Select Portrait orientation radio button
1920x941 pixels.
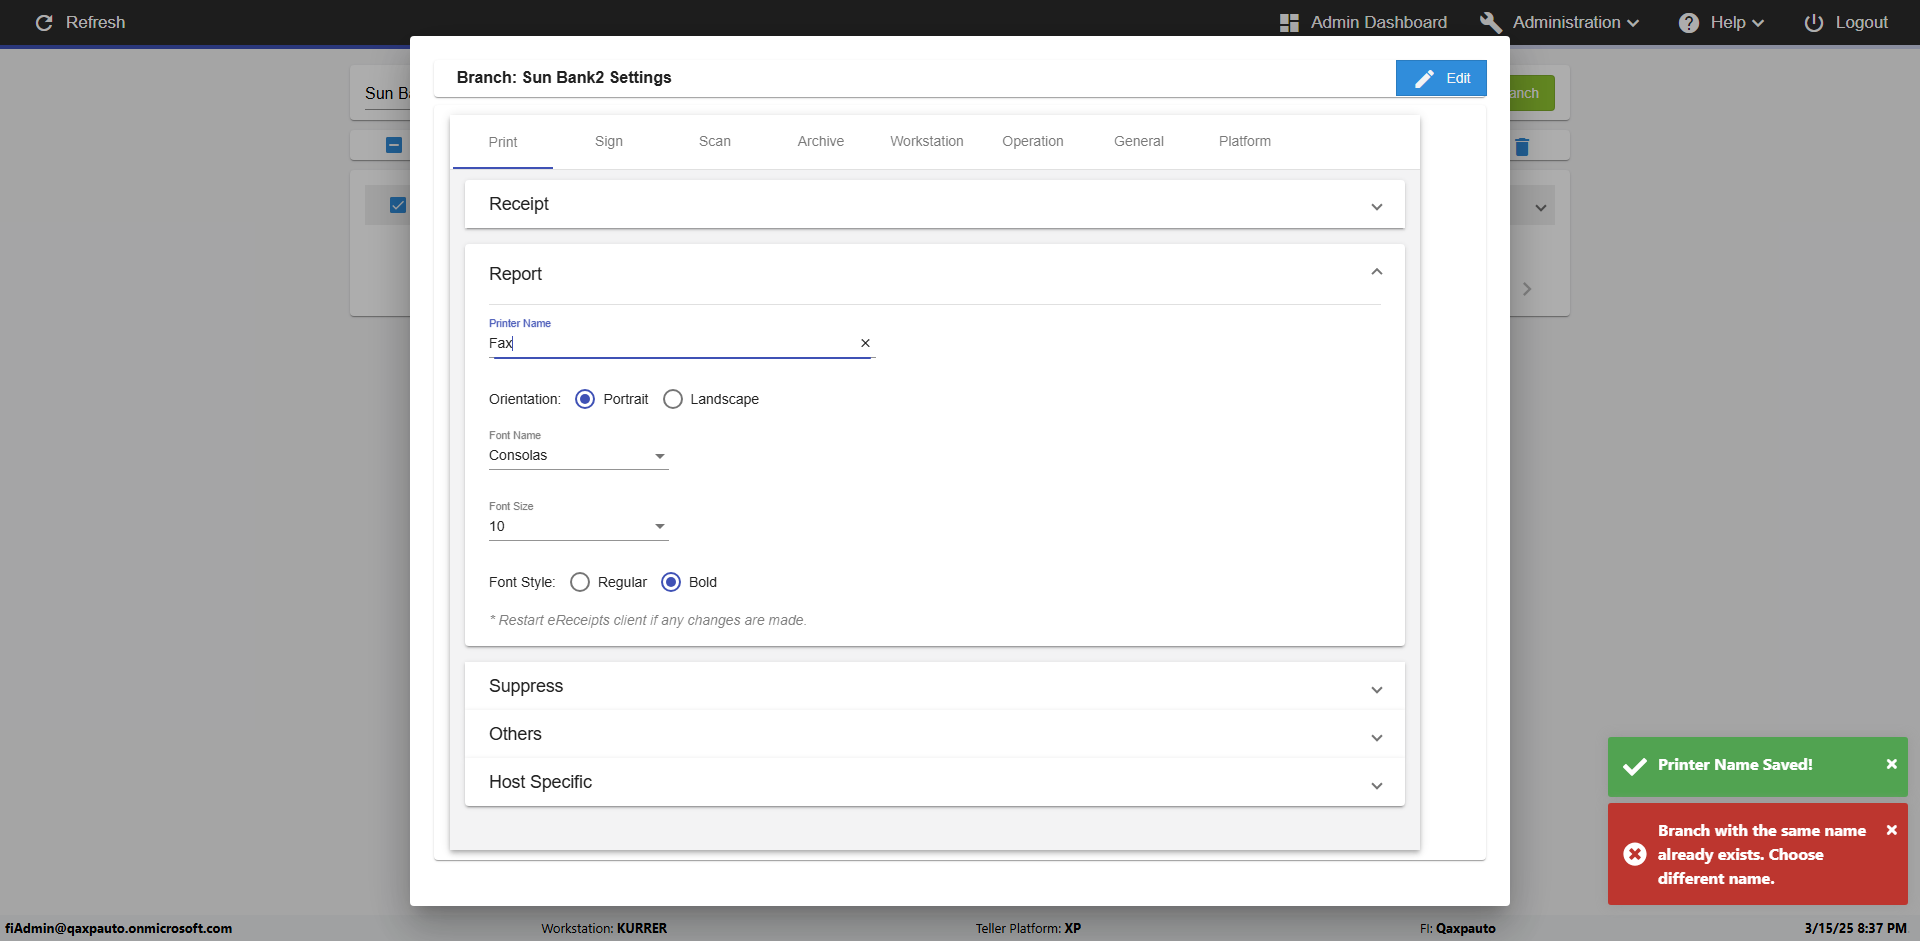pyautogui.click(x=585, y=399)
